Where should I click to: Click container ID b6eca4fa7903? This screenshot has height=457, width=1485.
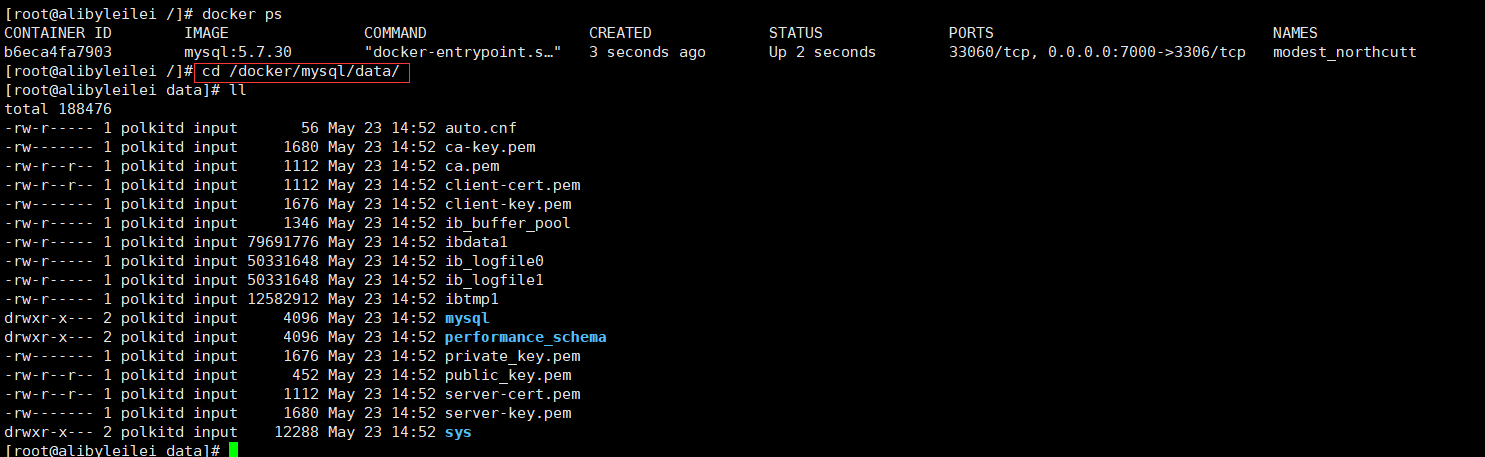coord(58,52)
